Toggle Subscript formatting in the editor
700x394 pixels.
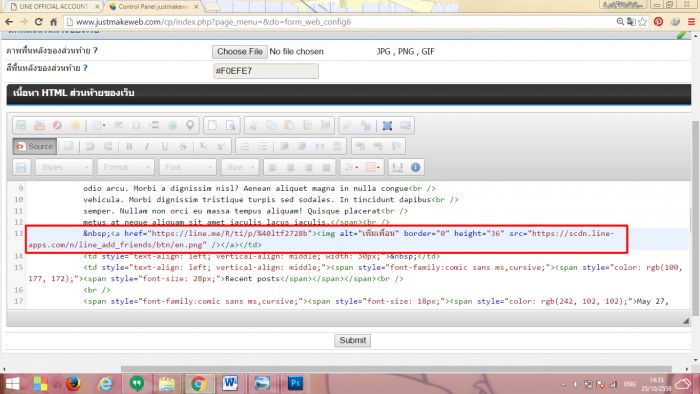point(203,146)
